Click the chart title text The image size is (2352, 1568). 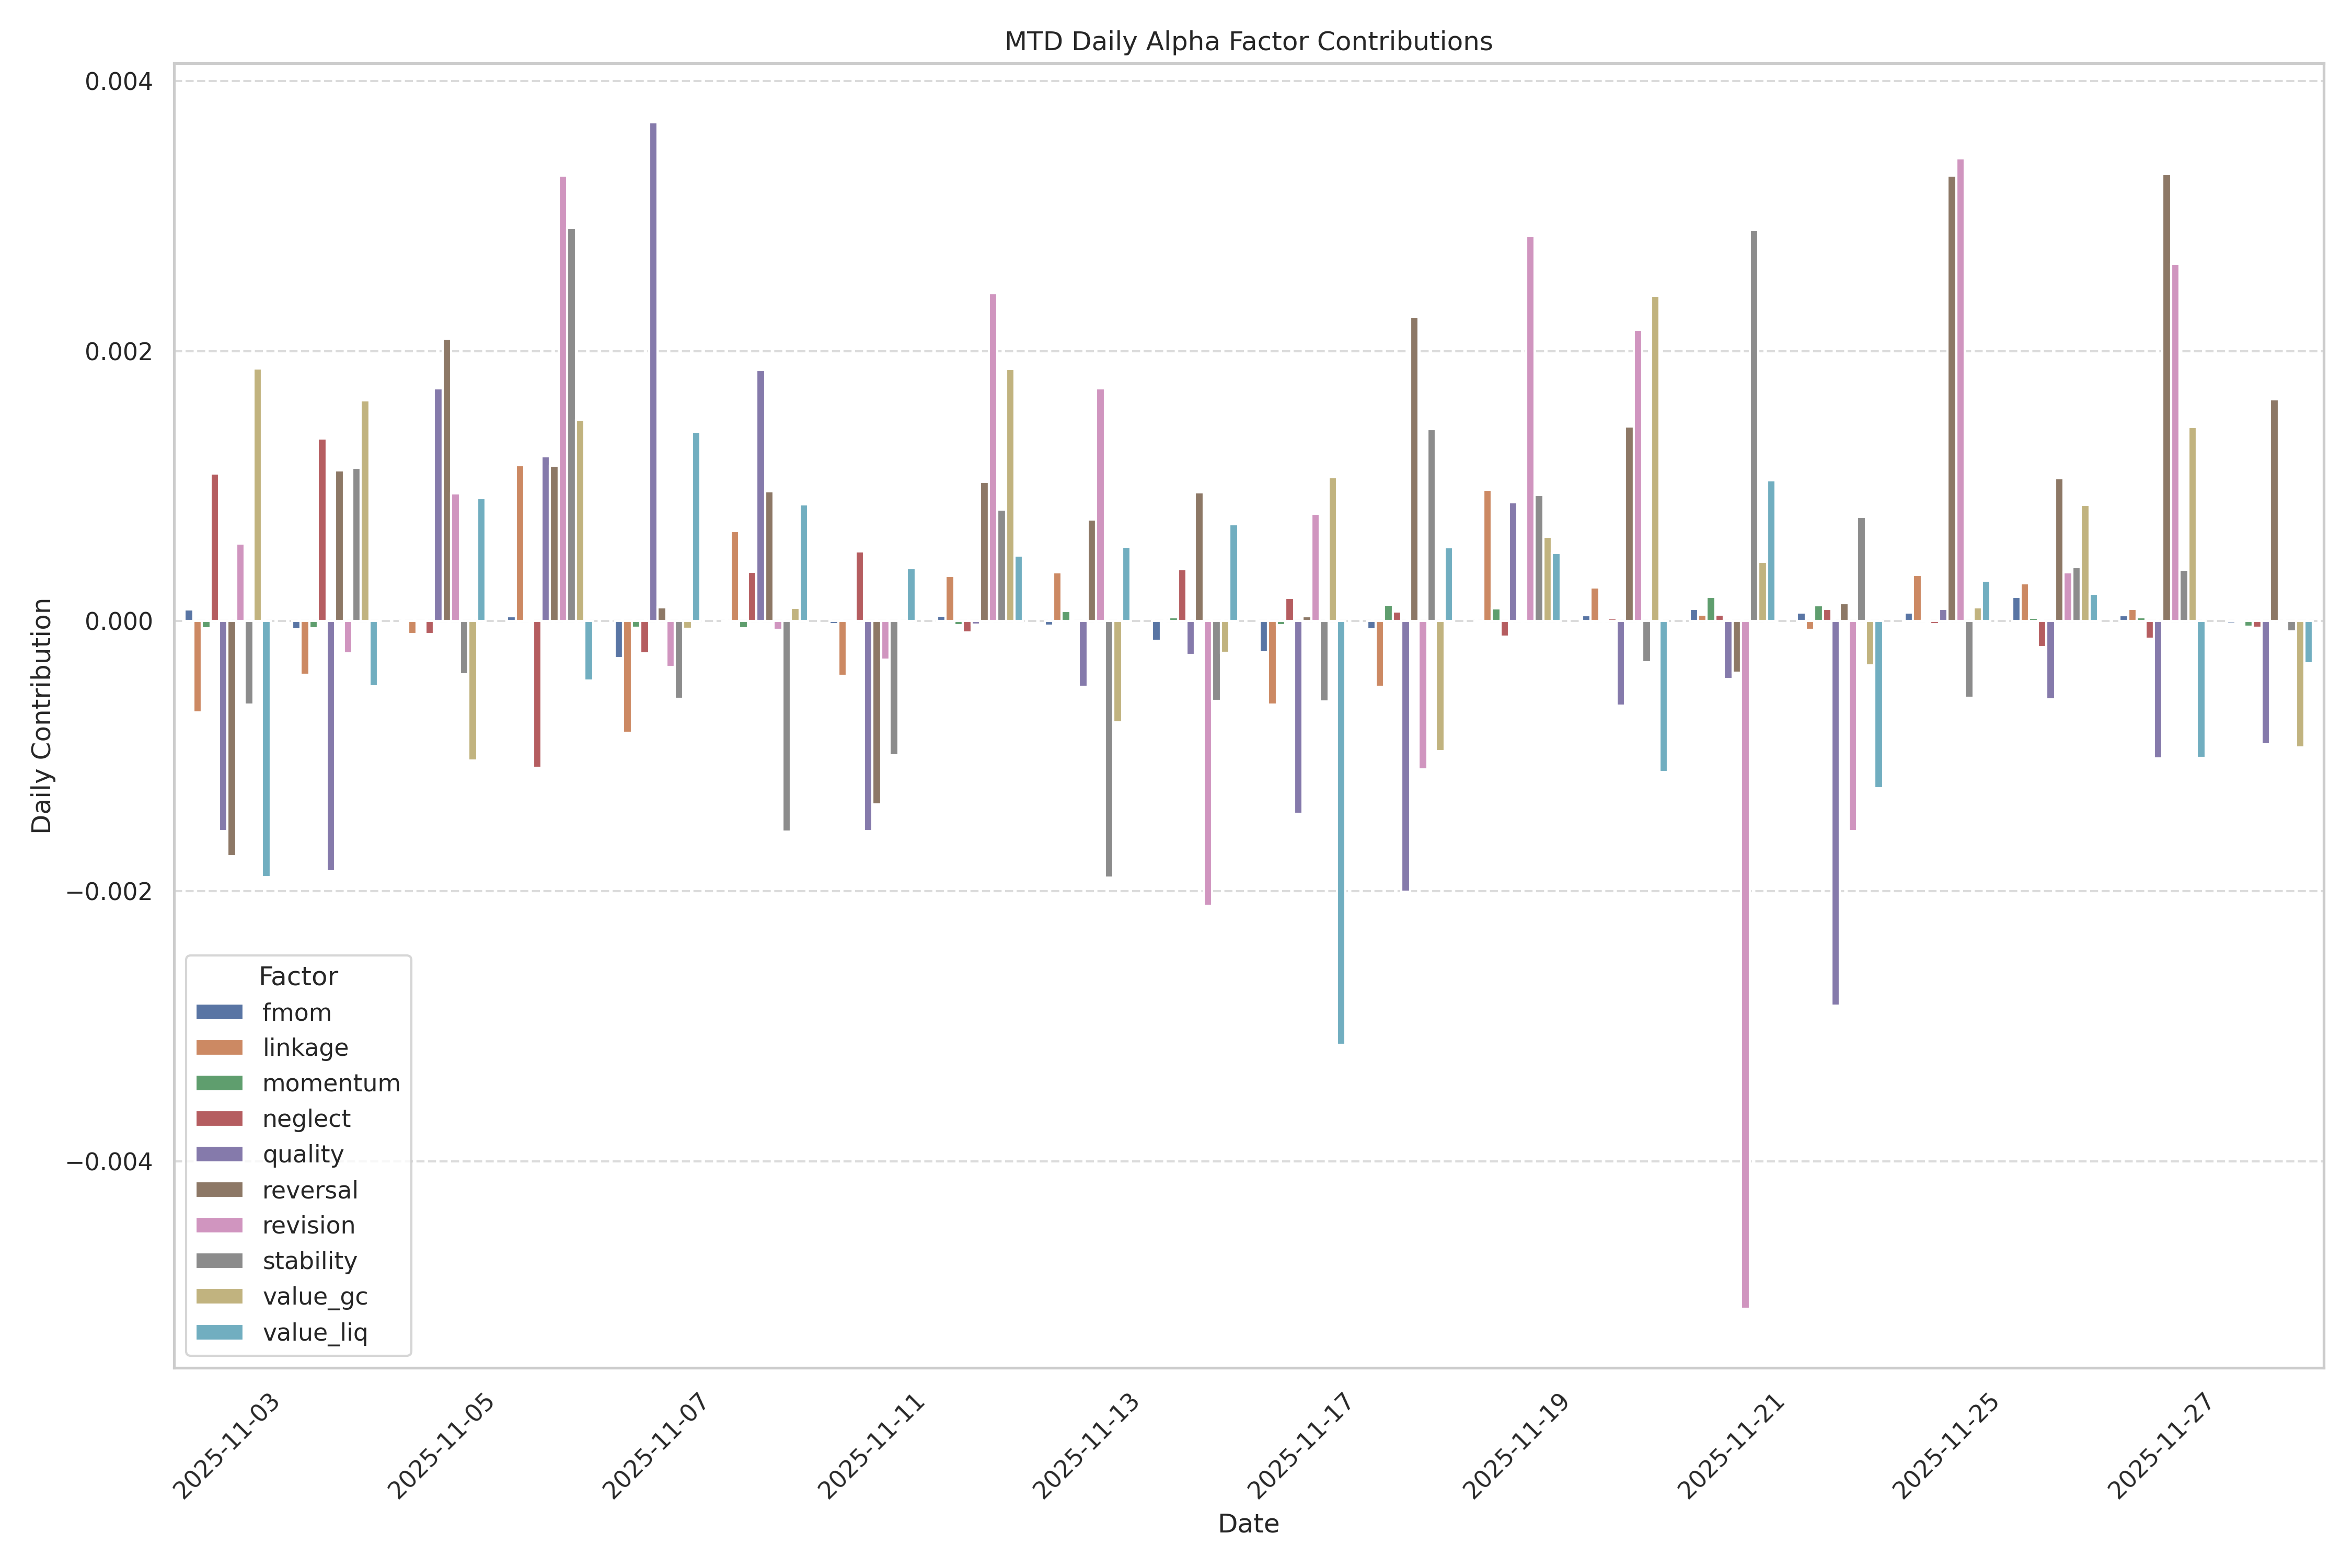[x=1248, y=41]
